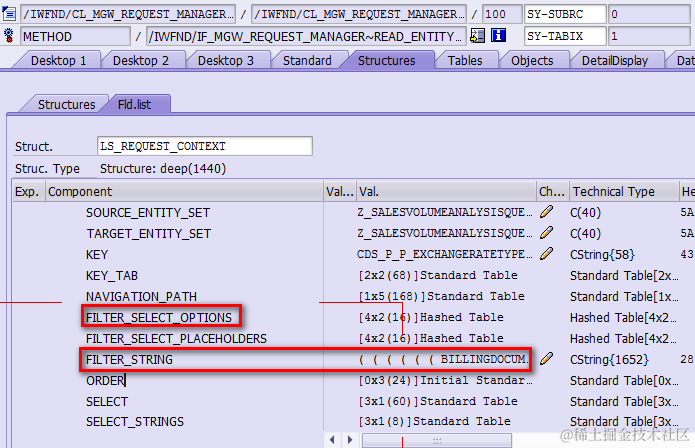The width and height of the screenshot is (695, 448).
Task: Click the Technical Type column header
Action: [624, 191]
